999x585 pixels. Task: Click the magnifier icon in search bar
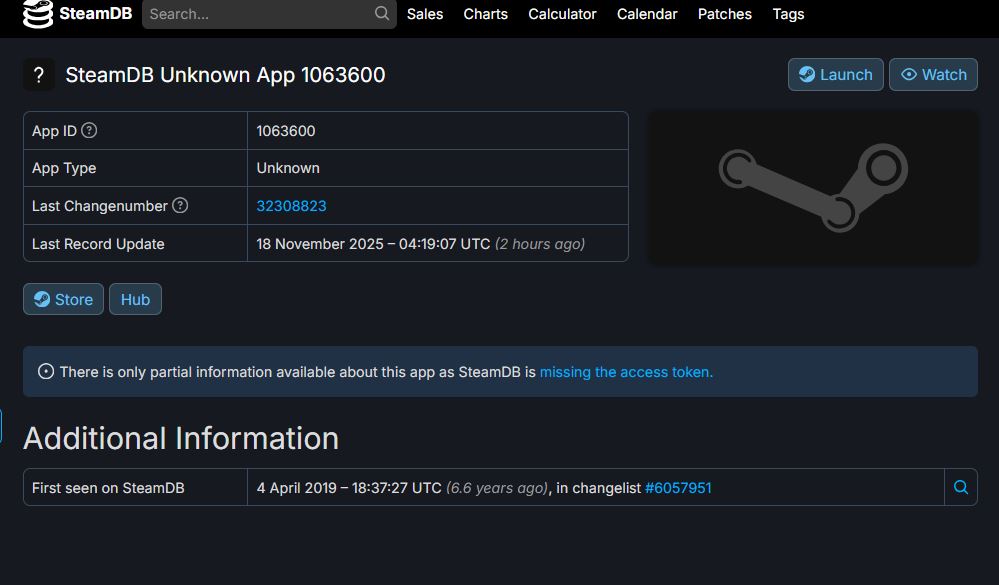point(382,14)
